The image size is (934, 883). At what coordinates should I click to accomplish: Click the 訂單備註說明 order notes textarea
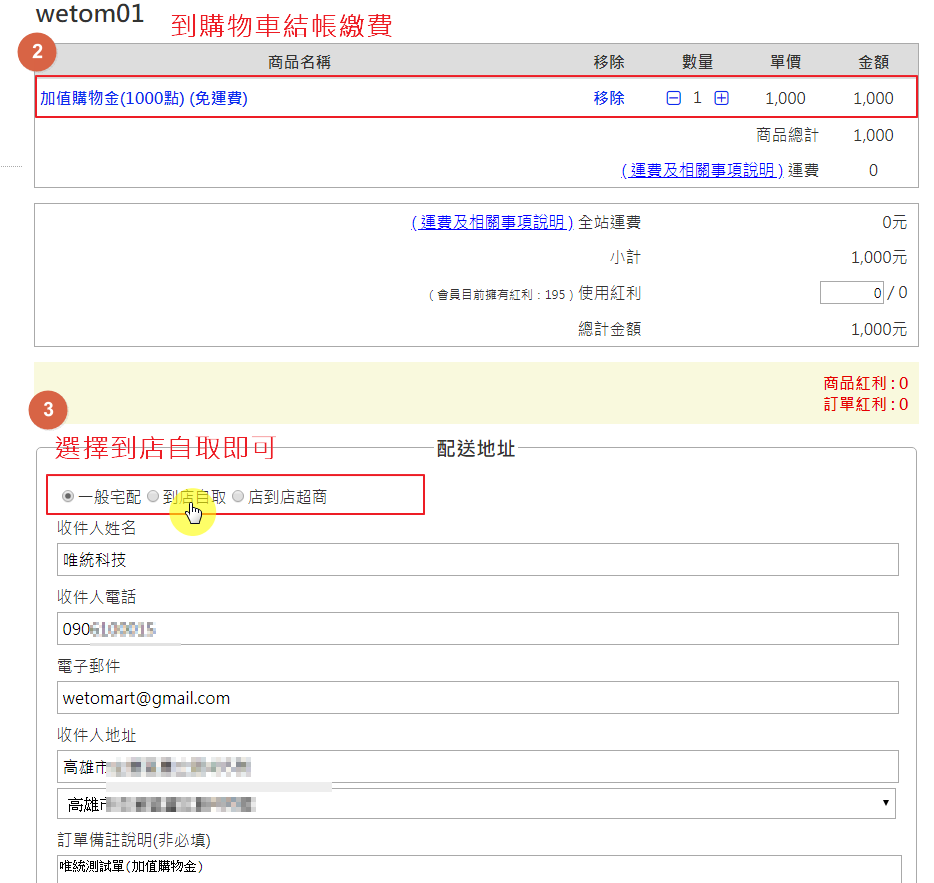point(479,868)
